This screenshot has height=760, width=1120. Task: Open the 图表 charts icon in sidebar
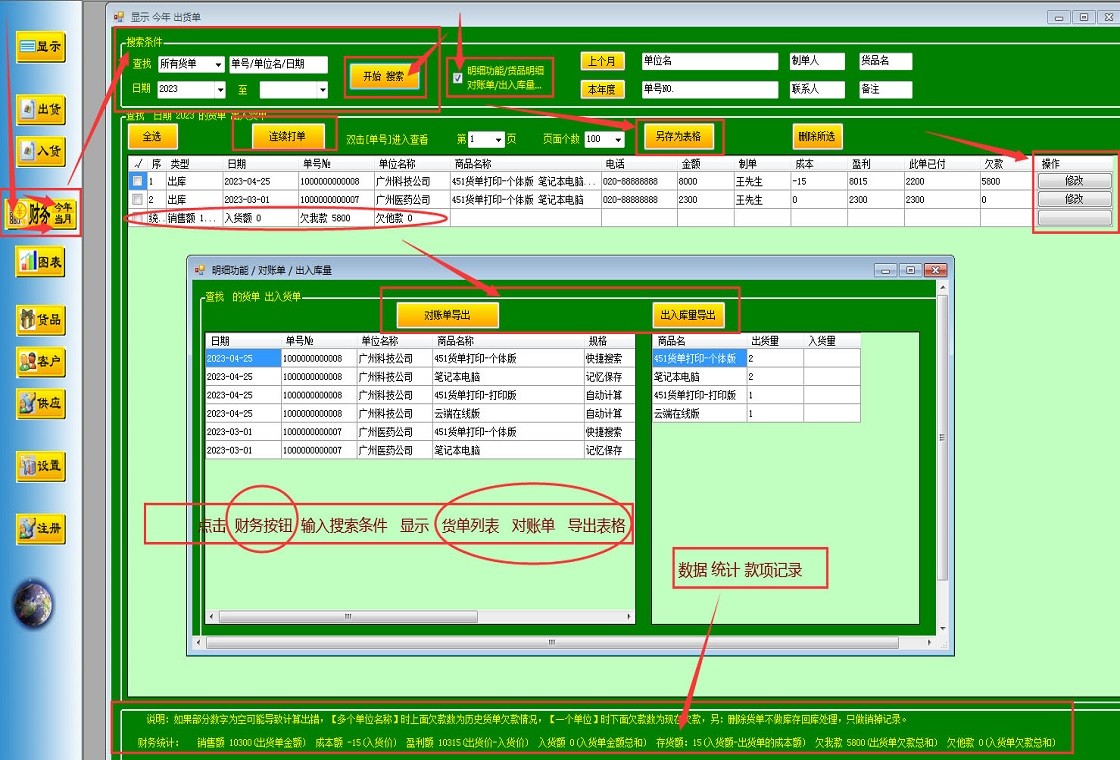[x=40, y=262]
